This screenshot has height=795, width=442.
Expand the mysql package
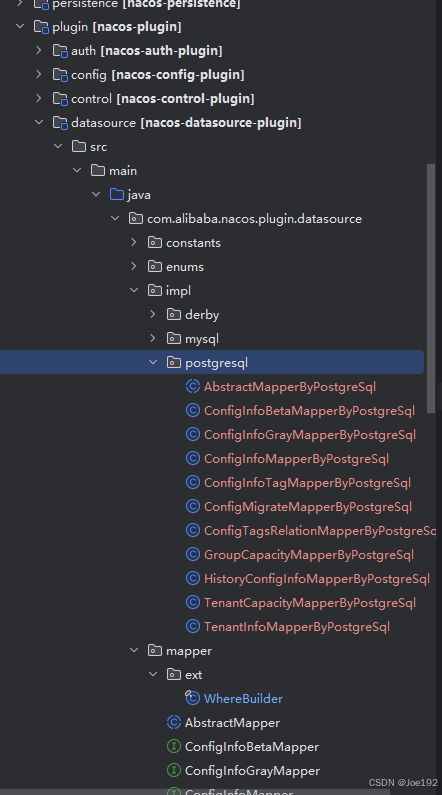coord(153,338)
